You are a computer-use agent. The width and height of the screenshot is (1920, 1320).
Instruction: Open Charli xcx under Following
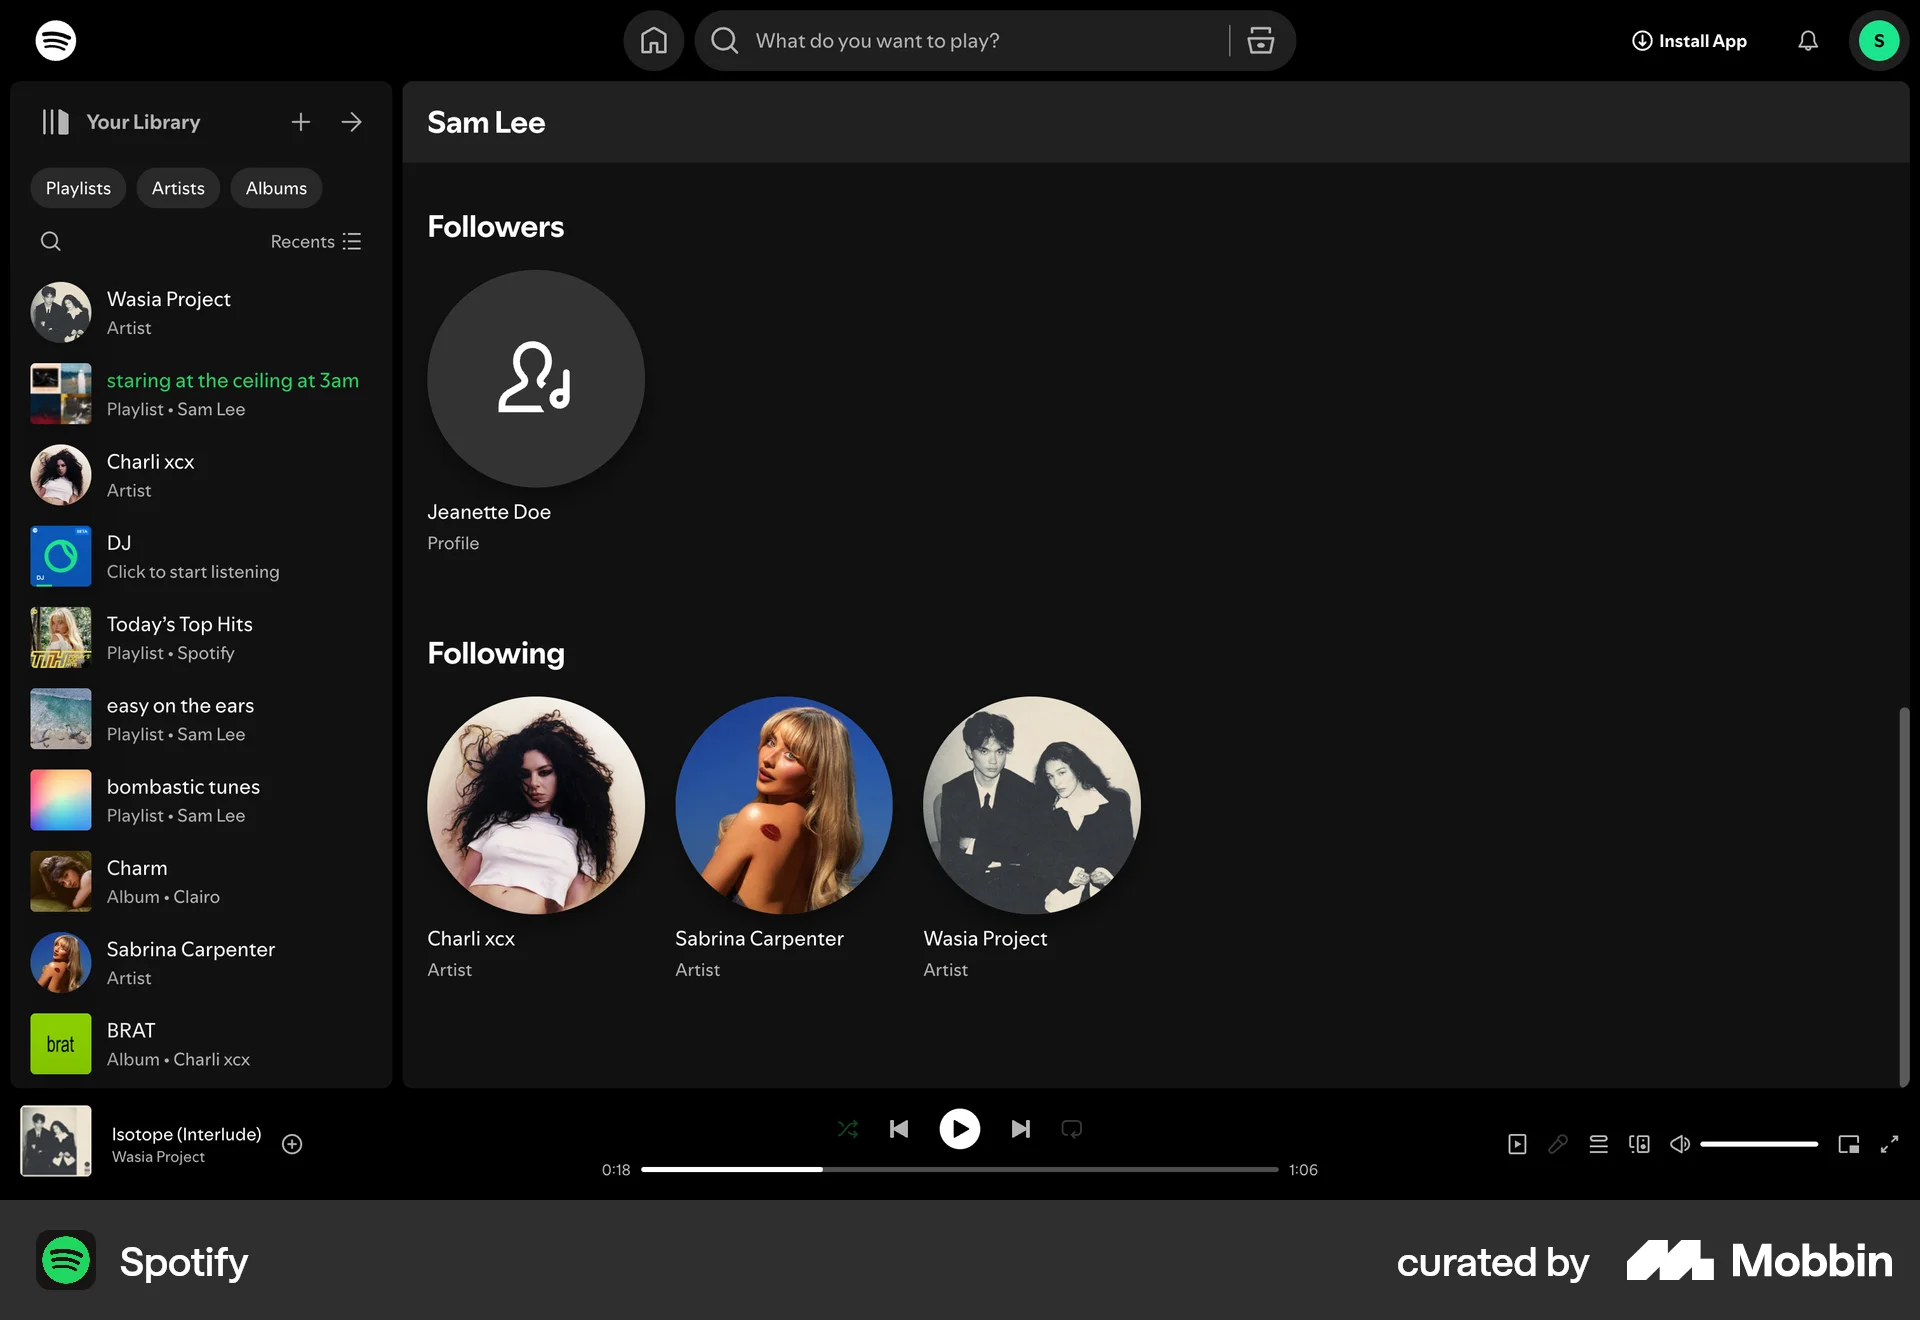pos(535,806)
